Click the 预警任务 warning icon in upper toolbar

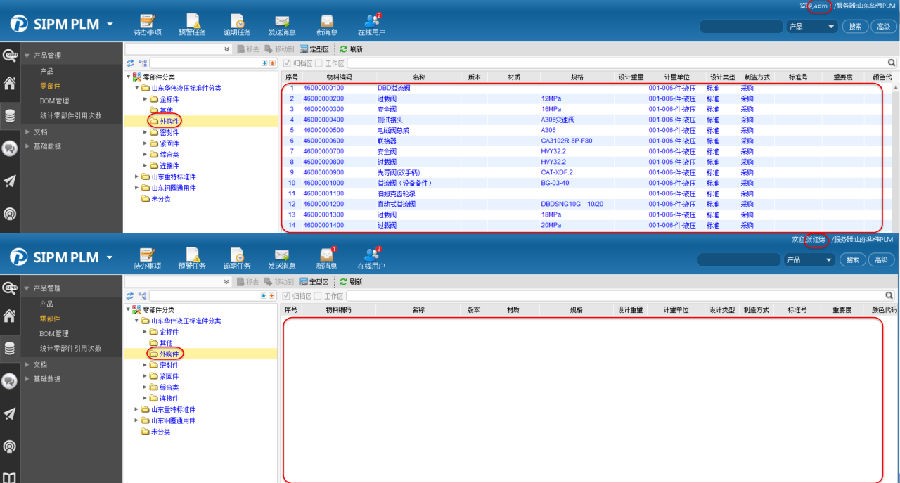(x=192, y=24)
